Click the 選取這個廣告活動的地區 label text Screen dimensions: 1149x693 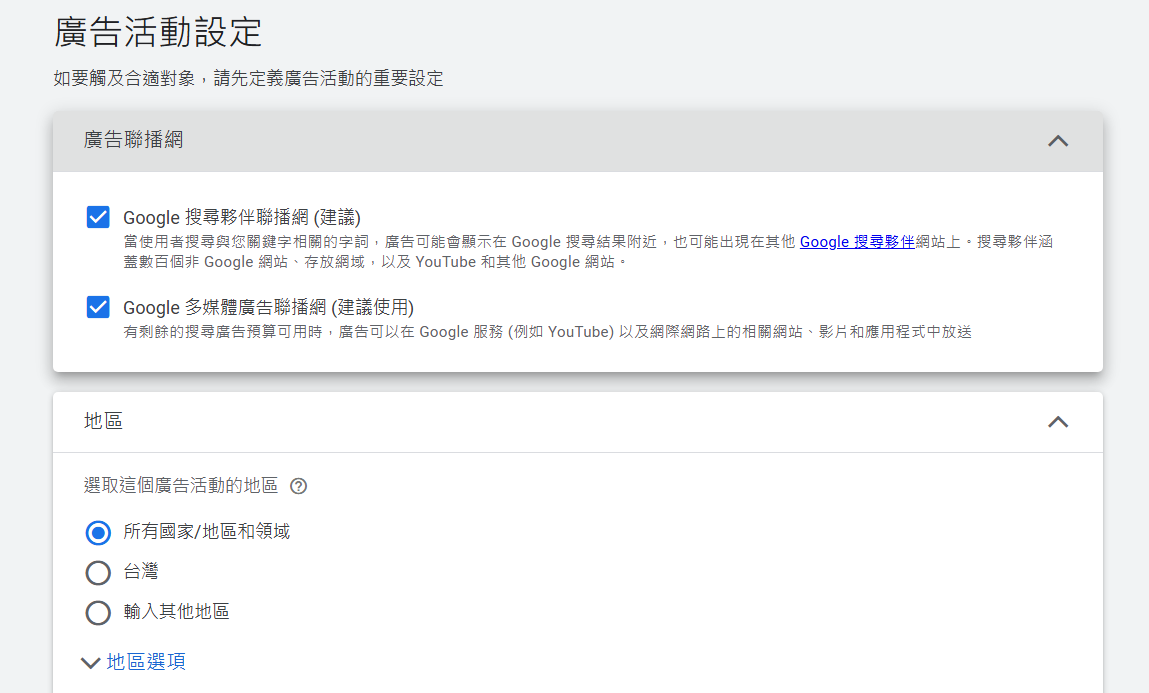[181, 486]
